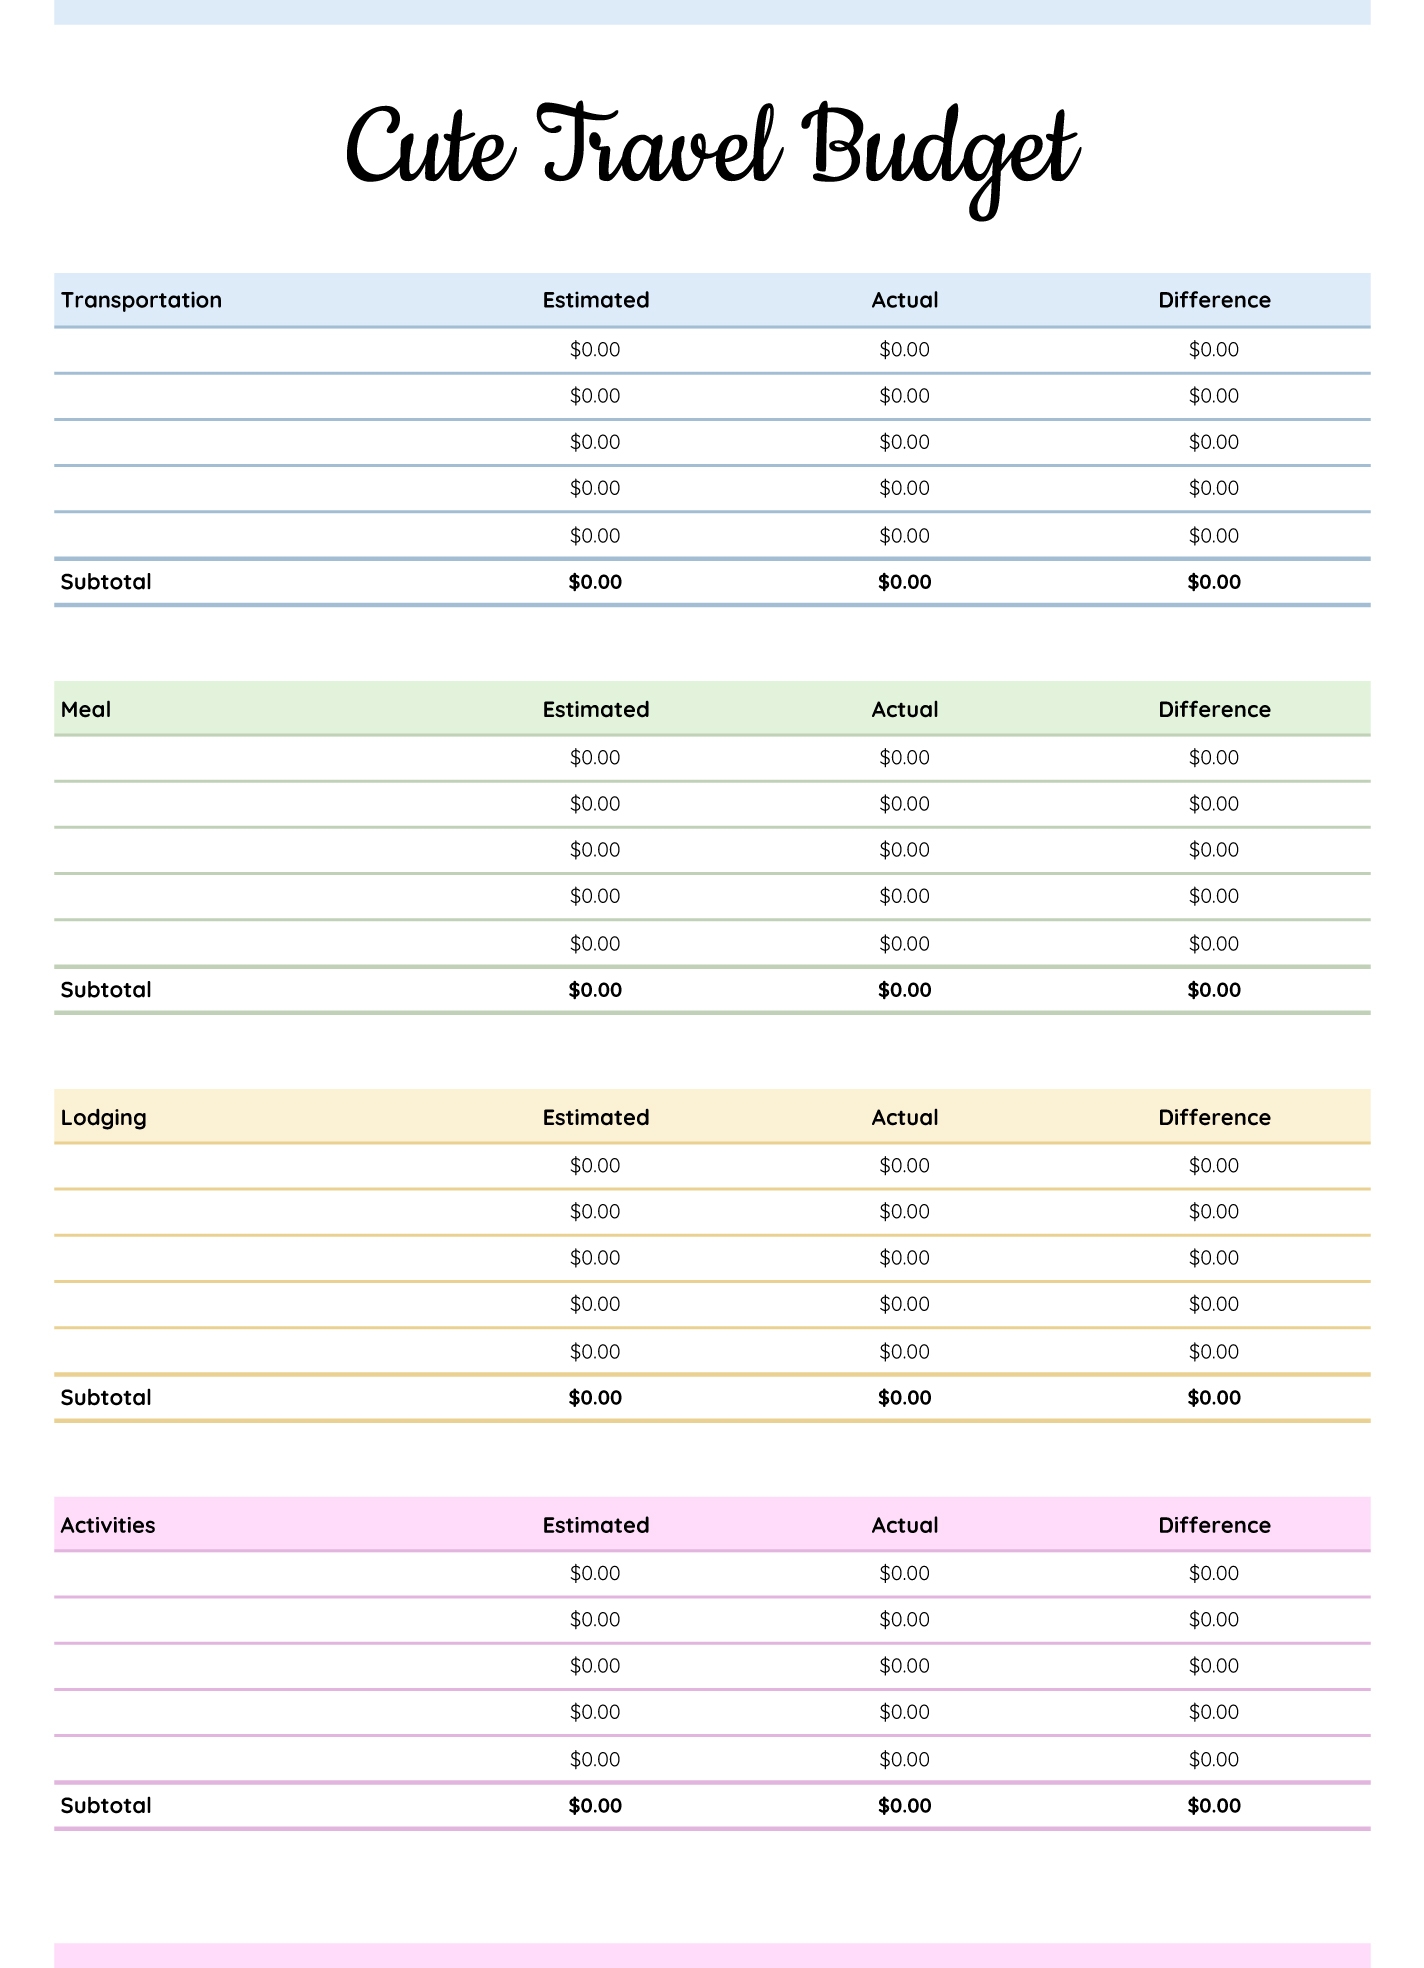
Task: Click Estimated header in Lodging table
Action: click(x=595, y=1117)
